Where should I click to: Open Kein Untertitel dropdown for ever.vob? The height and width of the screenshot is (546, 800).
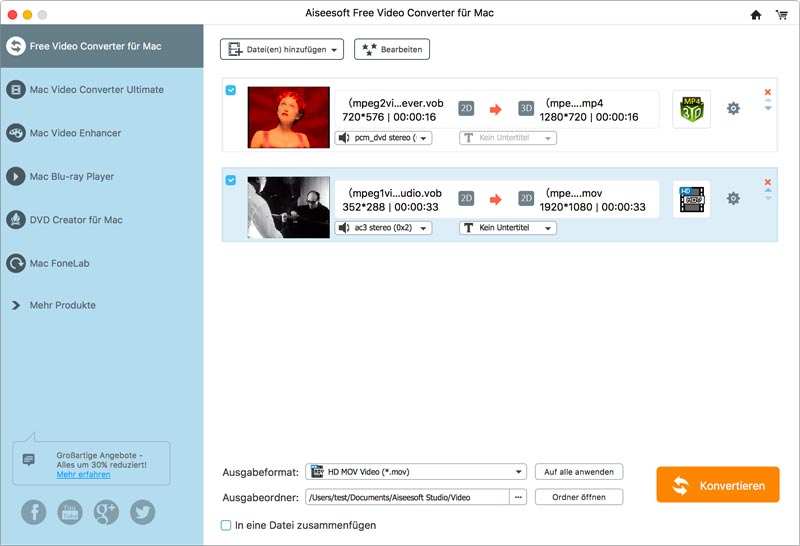point(508,138)
